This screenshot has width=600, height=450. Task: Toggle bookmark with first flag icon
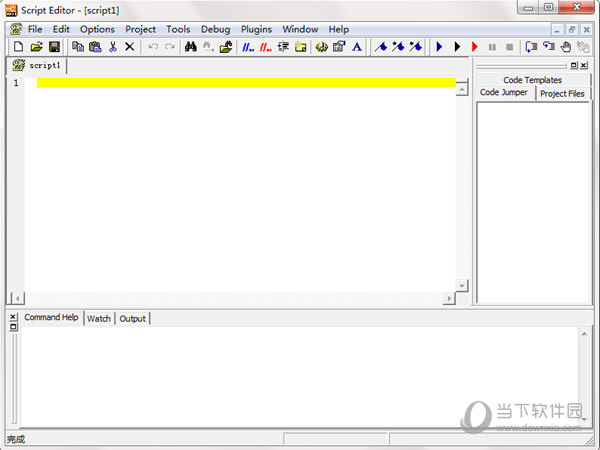pos(381,47)
